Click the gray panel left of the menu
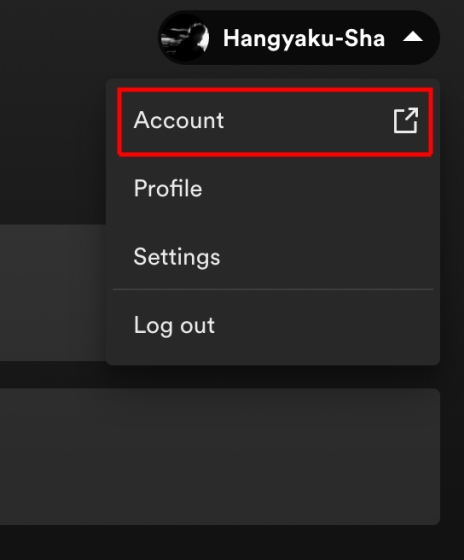The height and width of the screenshot is (560, 464). pos(53,292)
